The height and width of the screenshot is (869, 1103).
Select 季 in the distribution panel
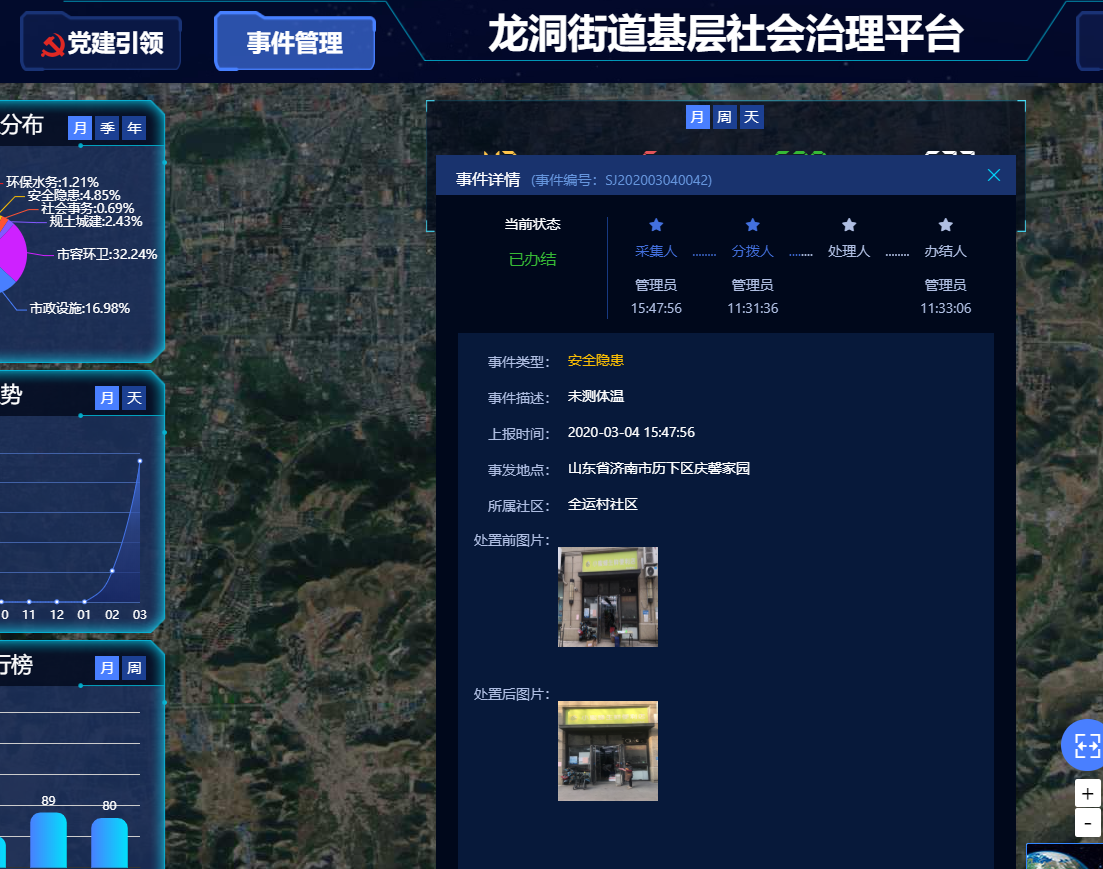click(x=107, y=128)
